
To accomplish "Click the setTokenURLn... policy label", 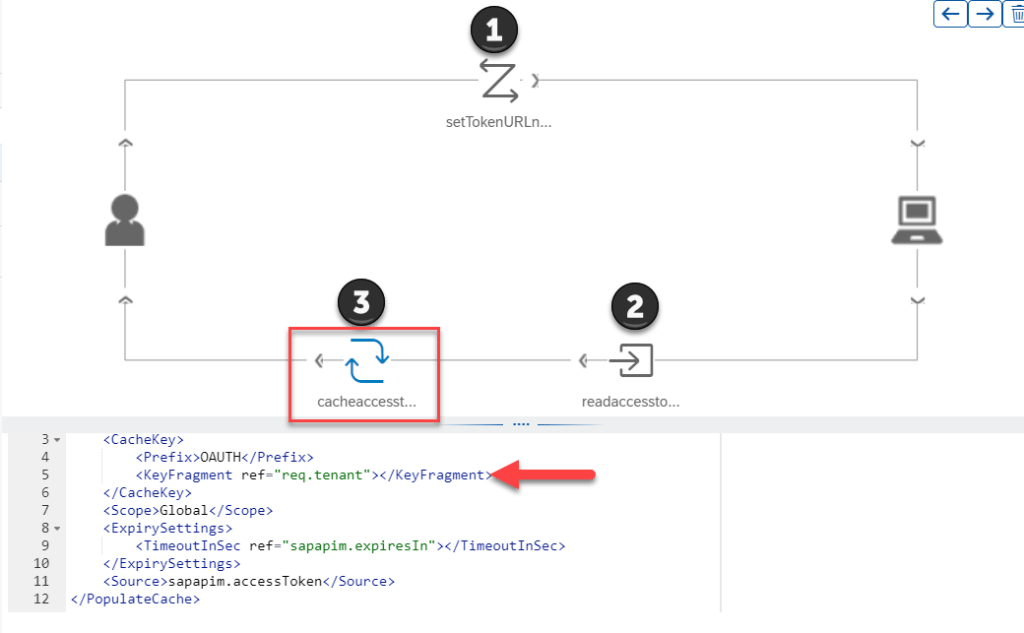I will tap(498, 122).
